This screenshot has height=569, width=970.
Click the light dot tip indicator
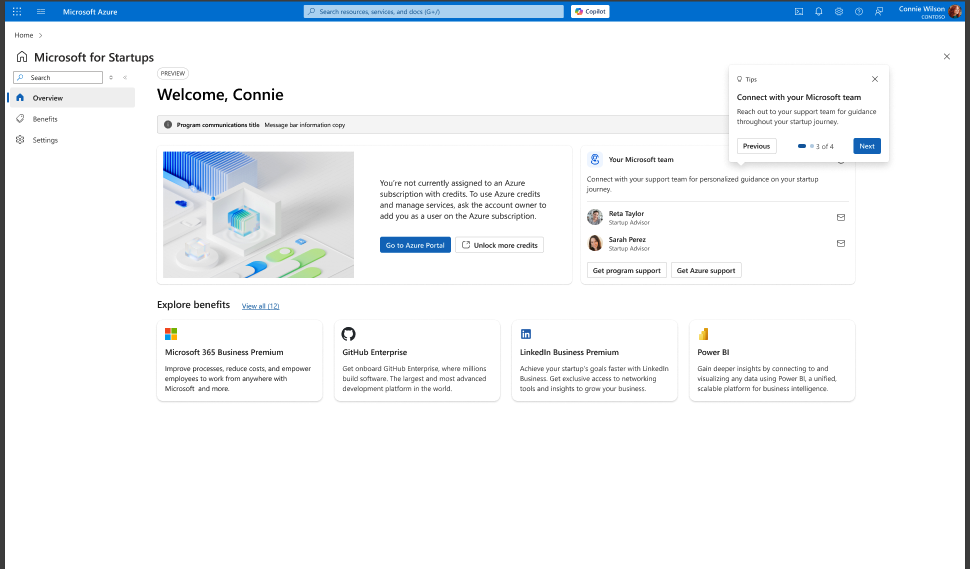pos(812,146)
